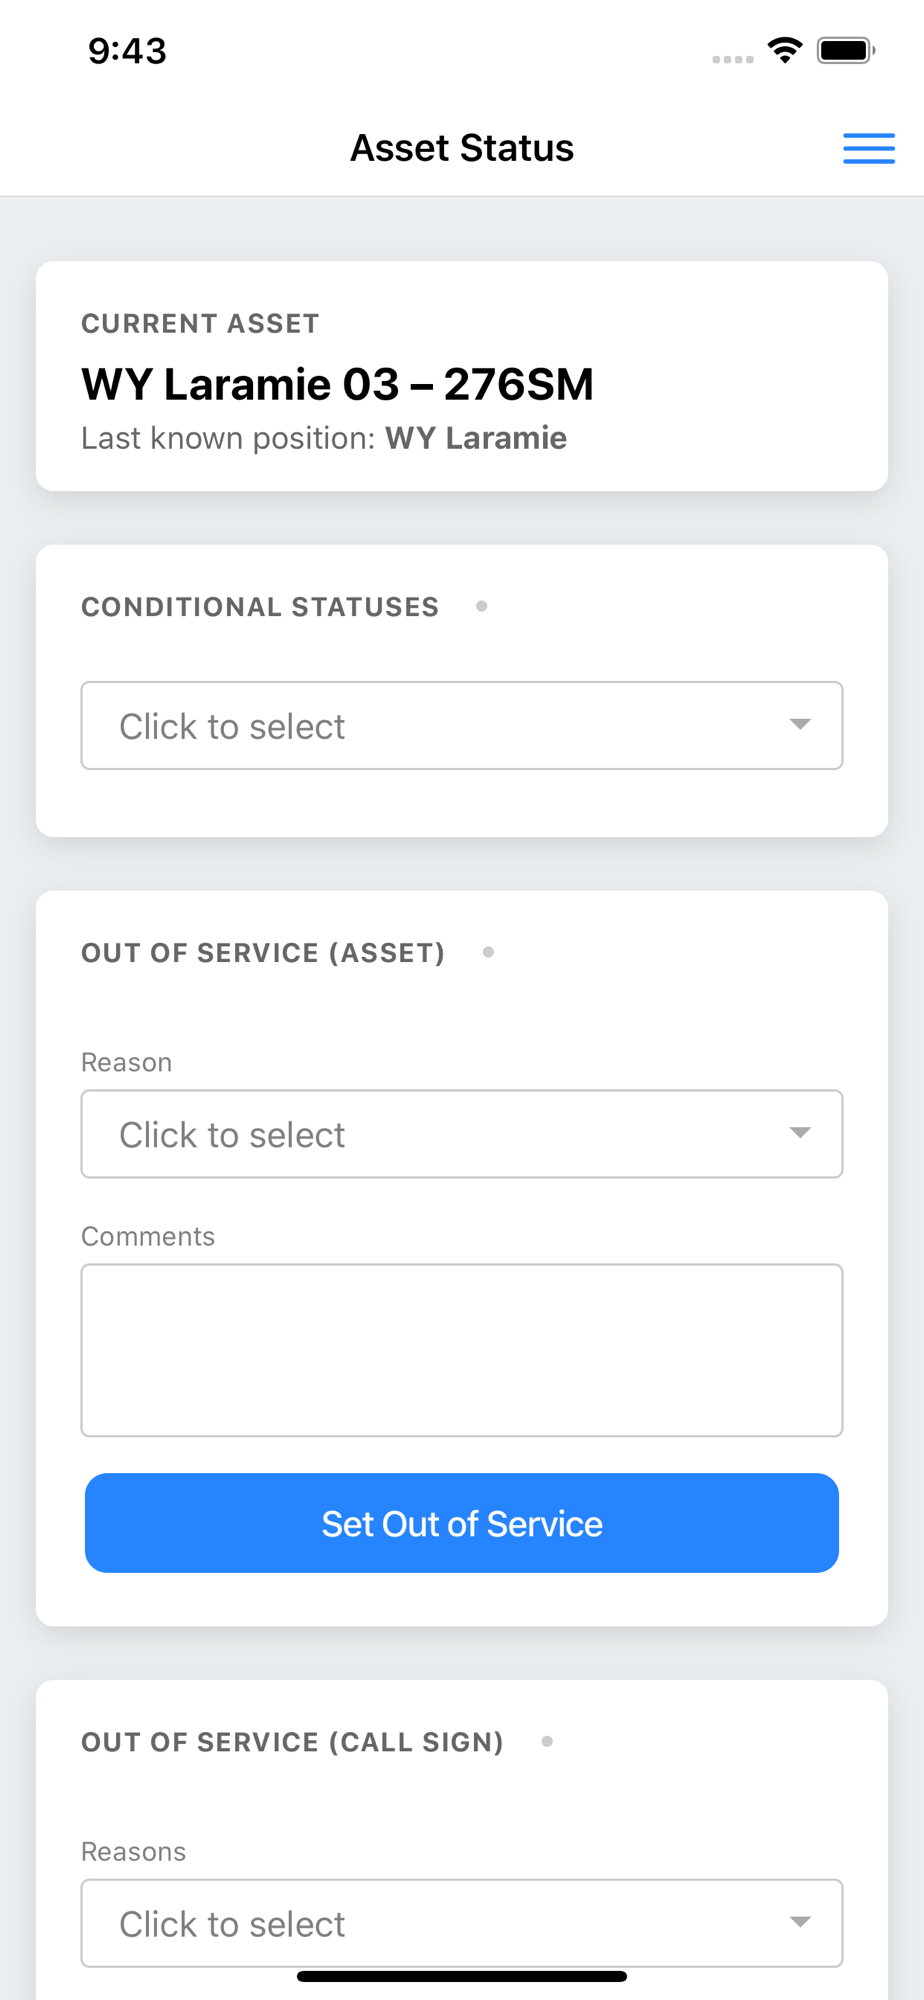Tap the home indicator bar

(461, 1976)
